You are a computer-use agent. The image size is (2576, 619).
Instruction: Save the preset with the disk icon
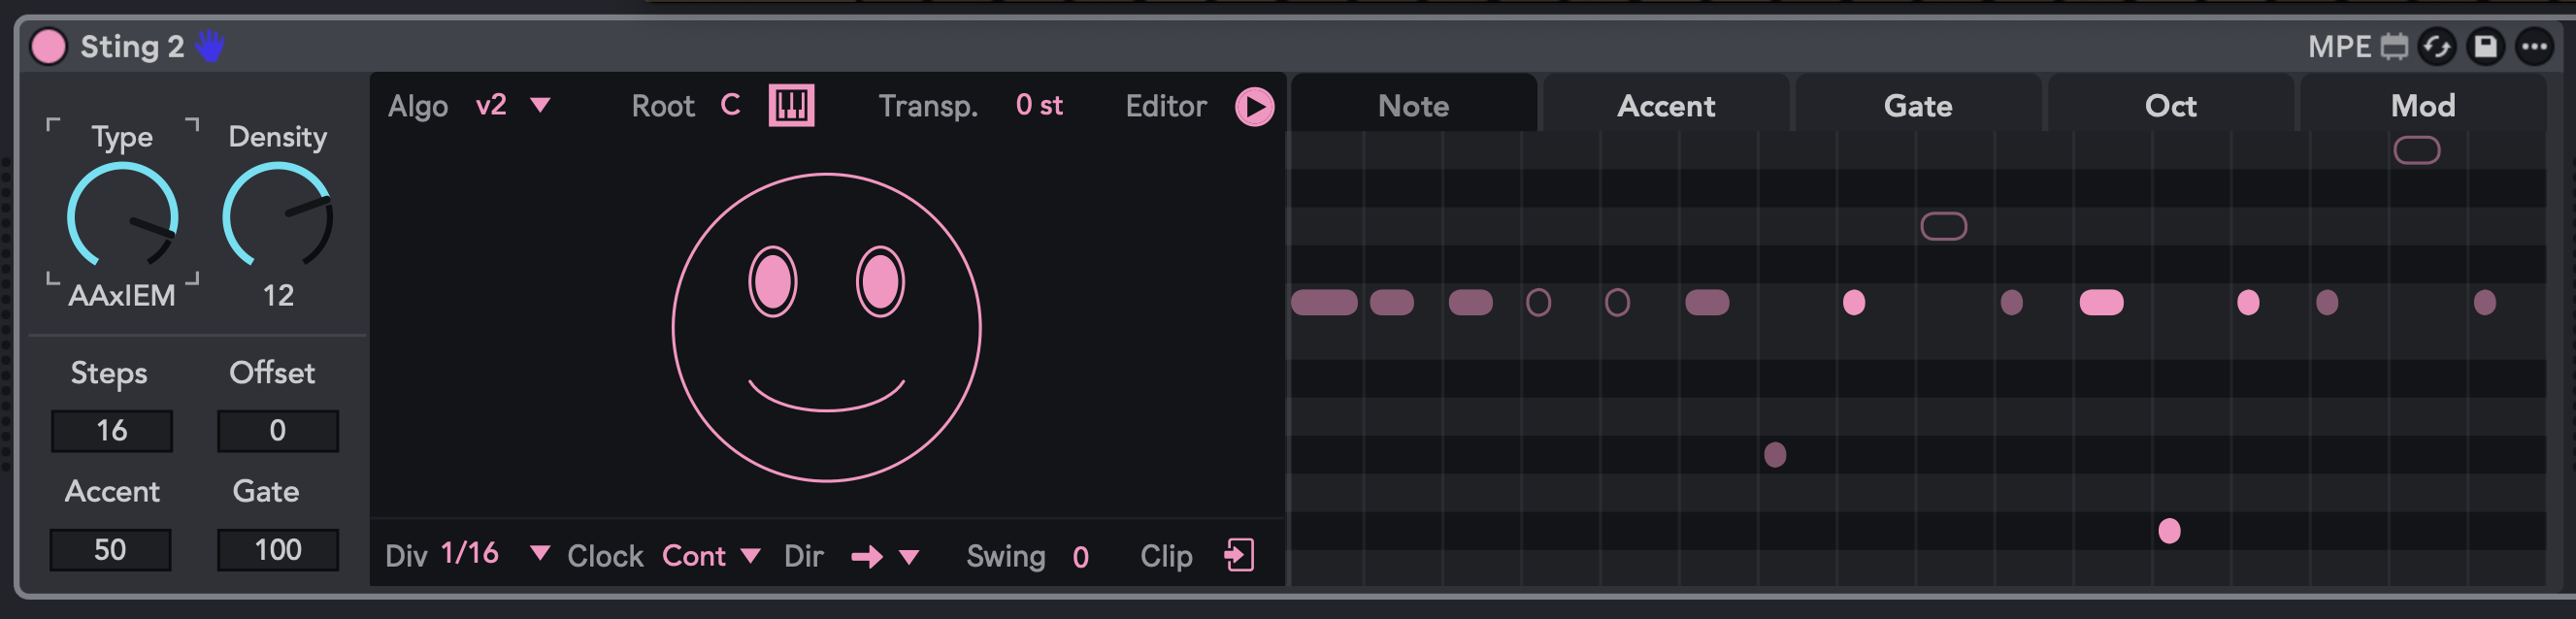[2485, 47]
